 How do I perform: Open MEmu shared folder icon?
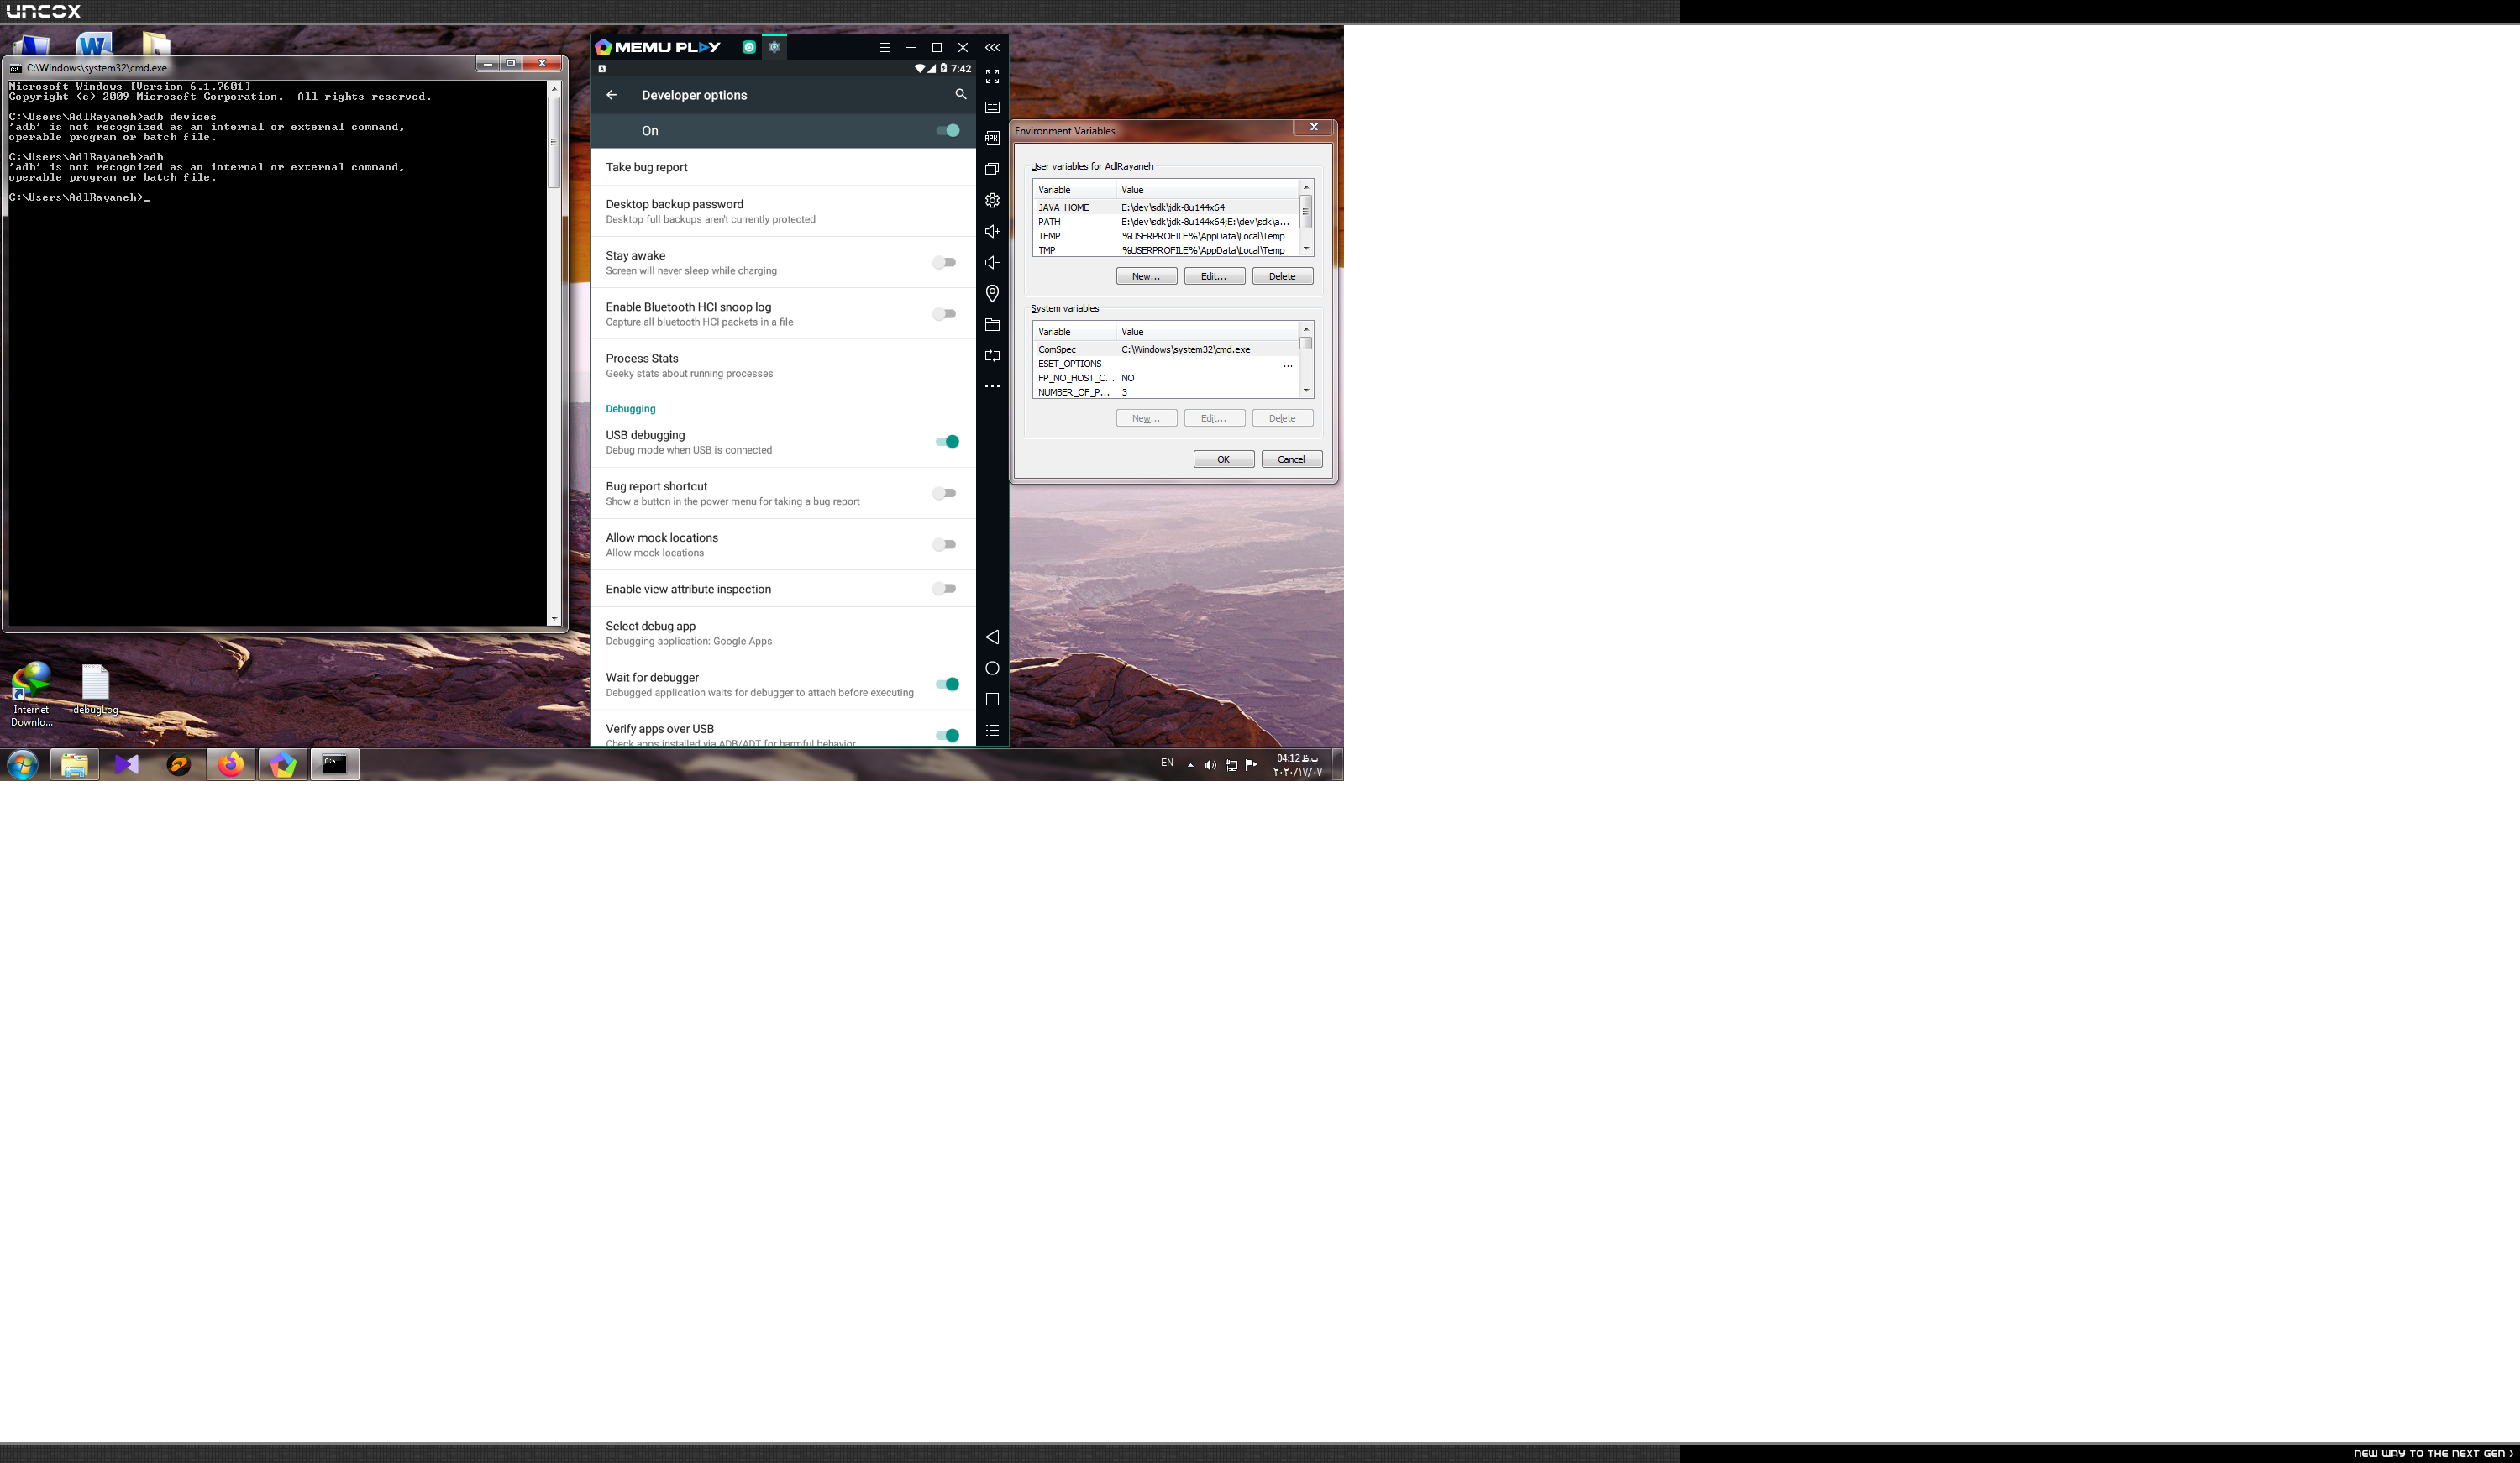point(992,324)
